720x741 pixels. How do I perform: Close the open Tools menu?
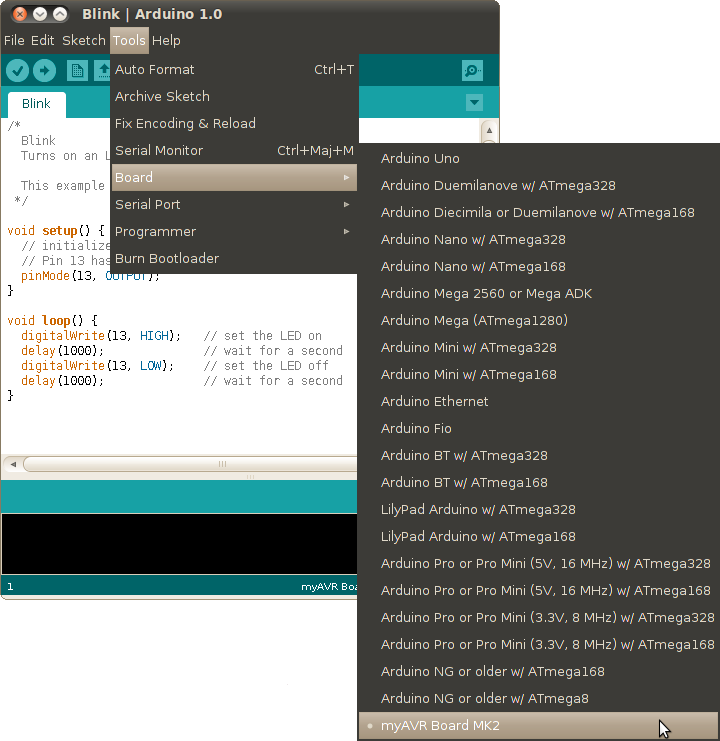tap(129, 41)
